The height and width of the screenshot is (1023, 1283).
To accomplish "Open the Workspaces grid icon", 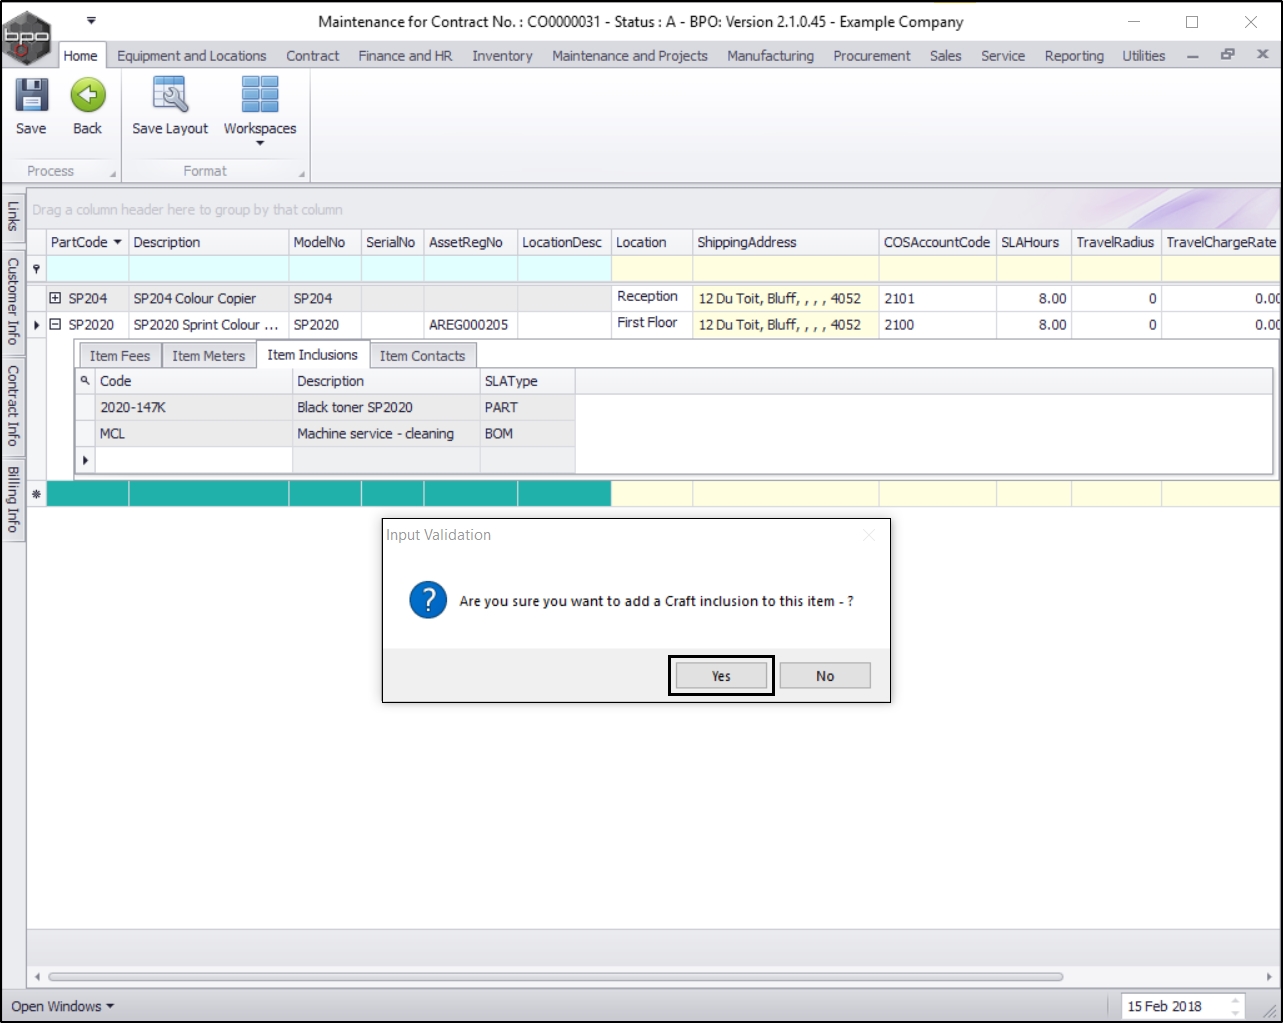I will (260, 95).
